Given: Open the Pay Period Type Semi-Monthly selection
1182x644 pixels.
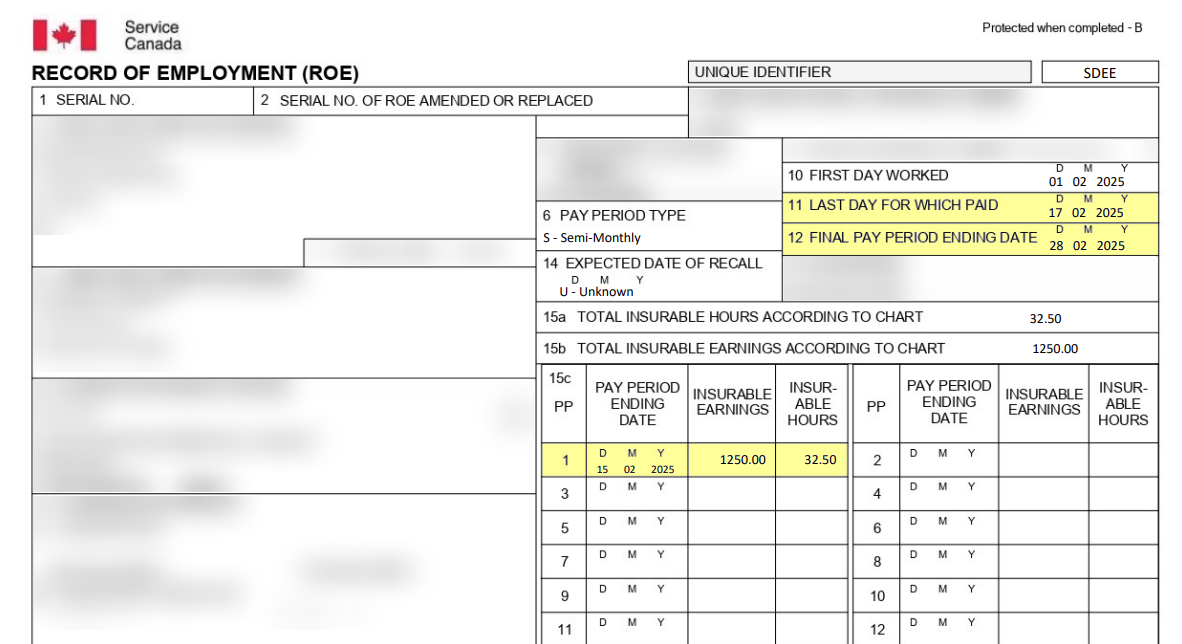Looking at the screenshot, I should [592, 238].
